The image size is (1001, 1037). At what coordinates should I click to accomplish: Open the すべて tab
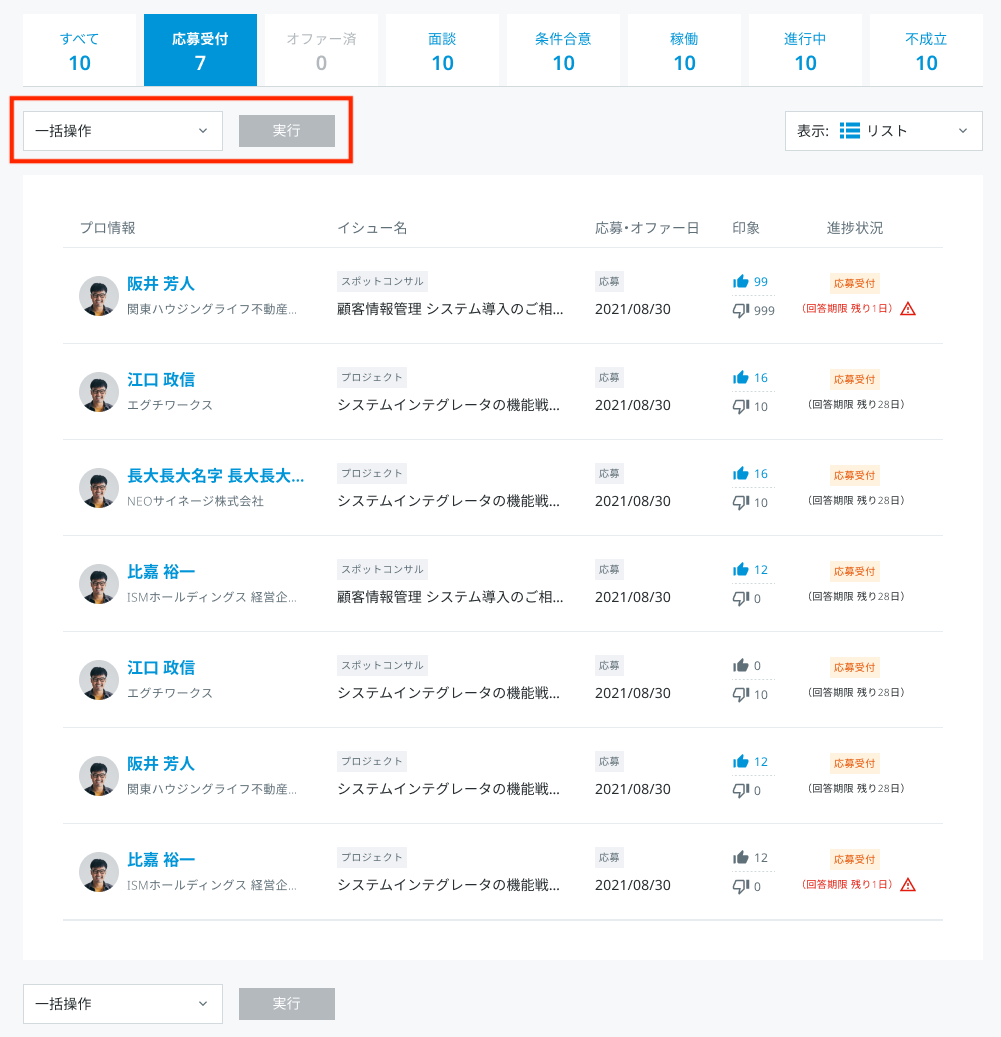click(79, 50)
